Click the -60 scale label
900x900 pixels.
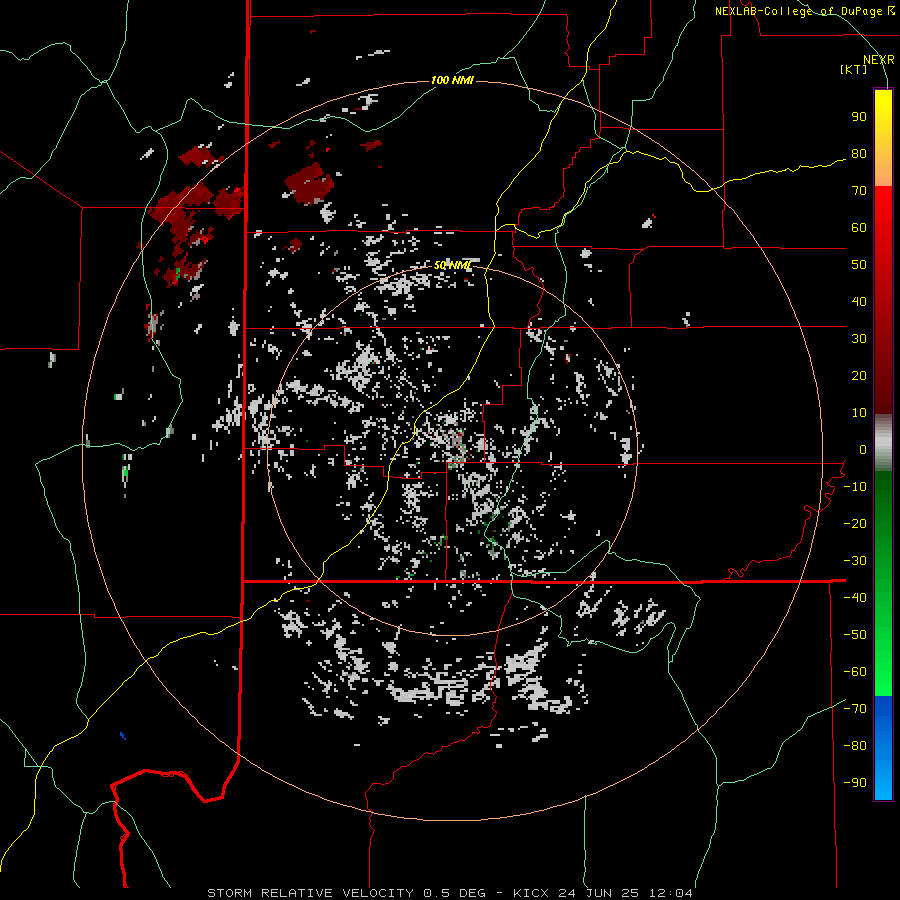coord(855,672)
